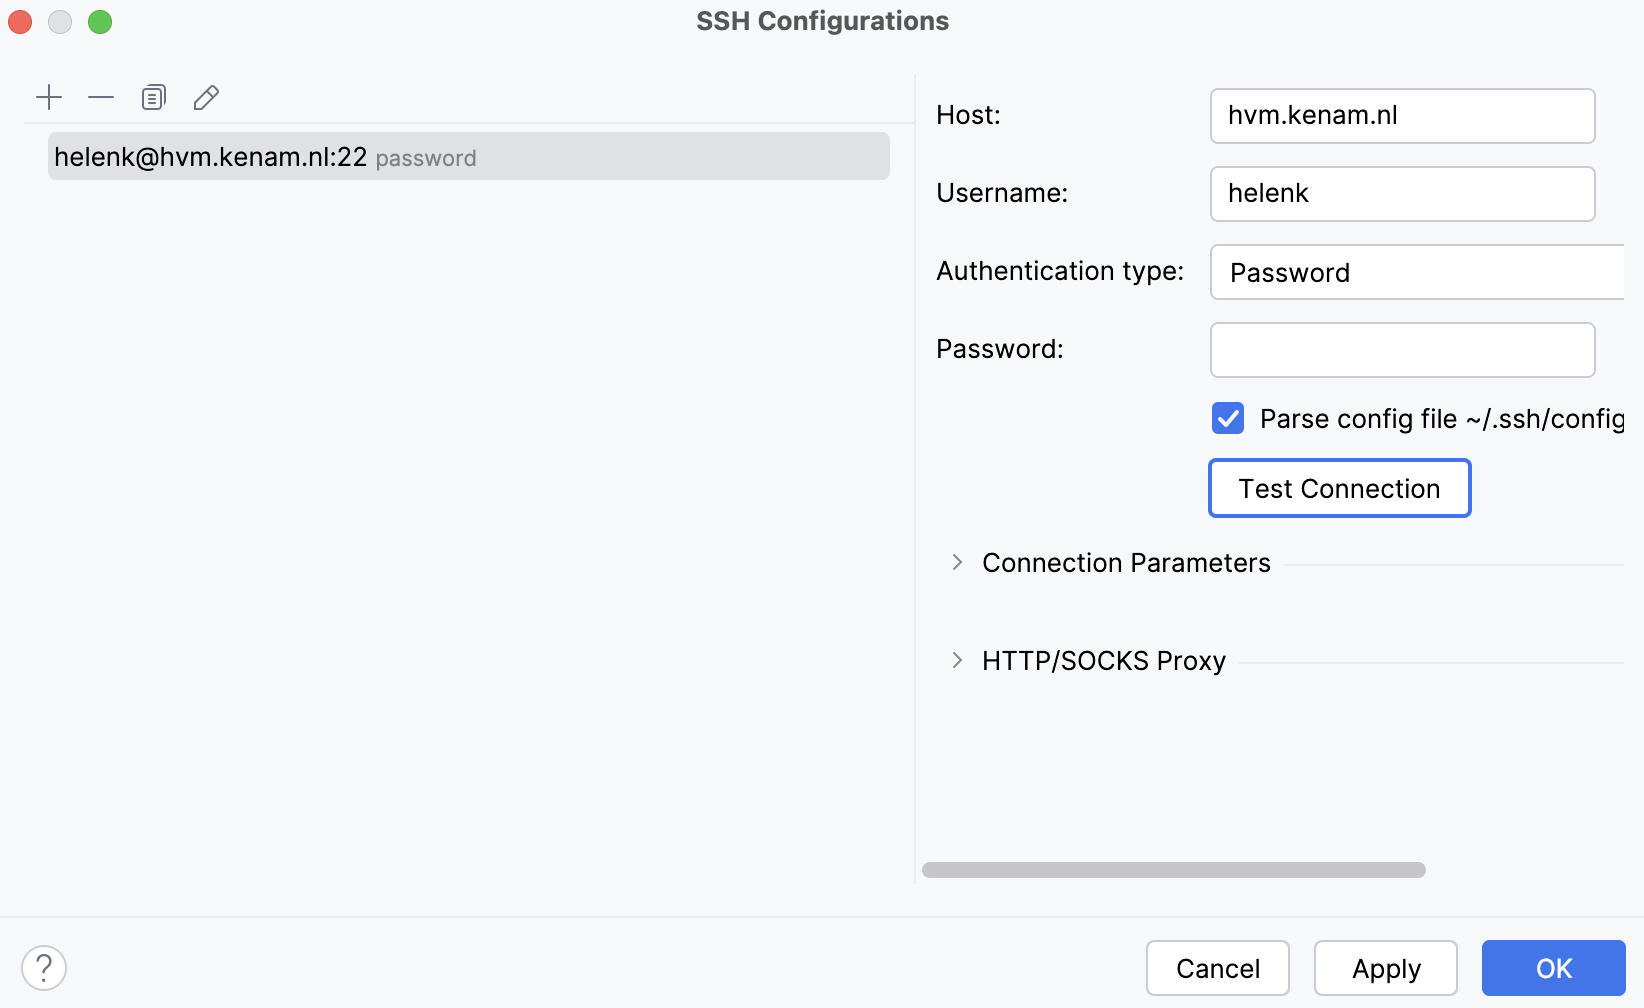The height and width of the screenshot is (1008, 1644).
Task: Add a new SSH configuration
Action: [49, 97]
